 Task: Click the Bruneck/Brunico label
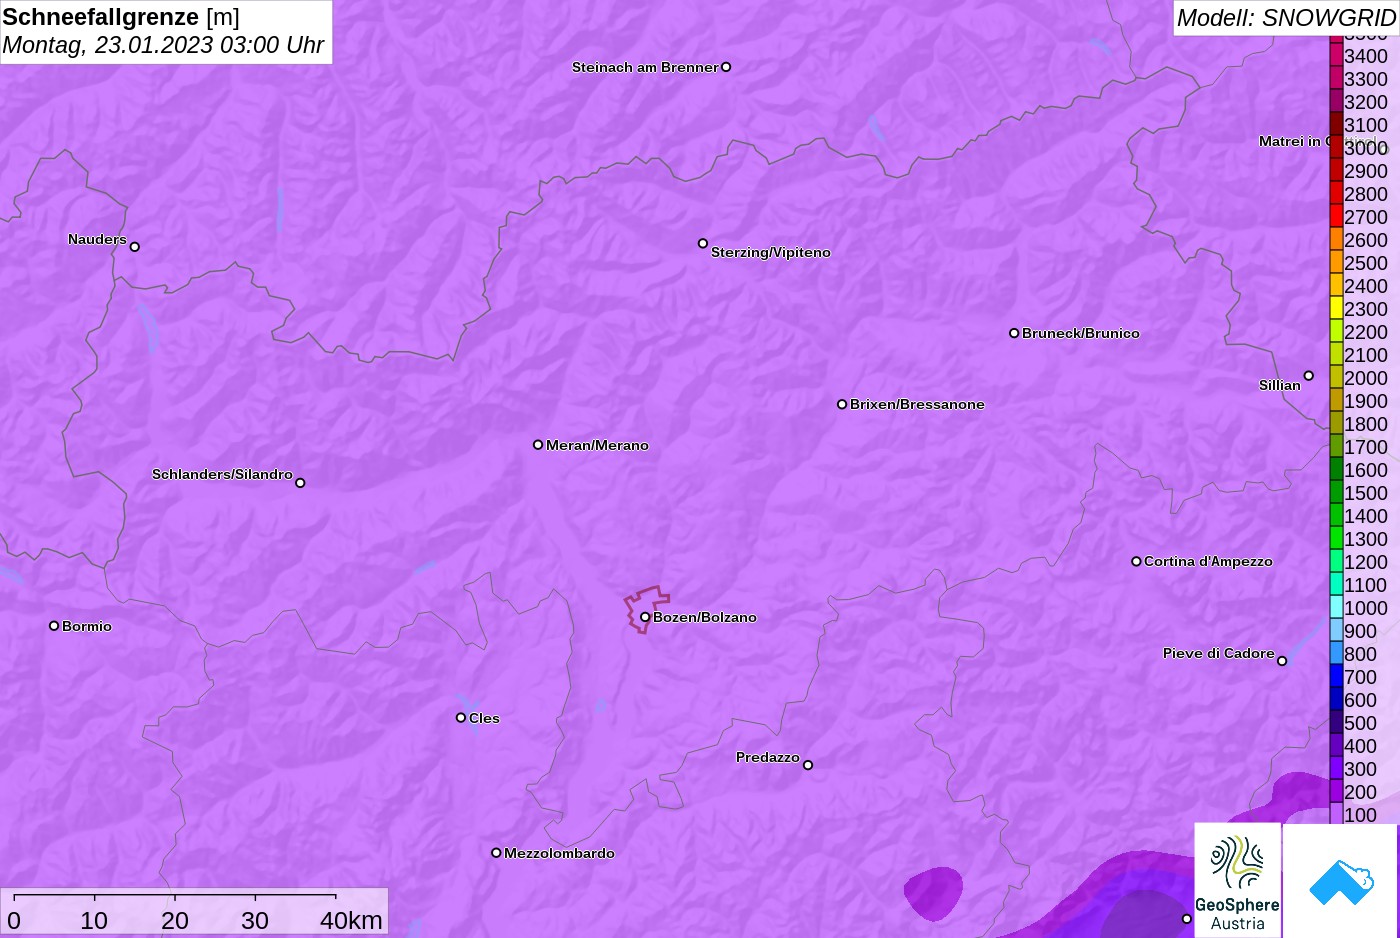1081,333
